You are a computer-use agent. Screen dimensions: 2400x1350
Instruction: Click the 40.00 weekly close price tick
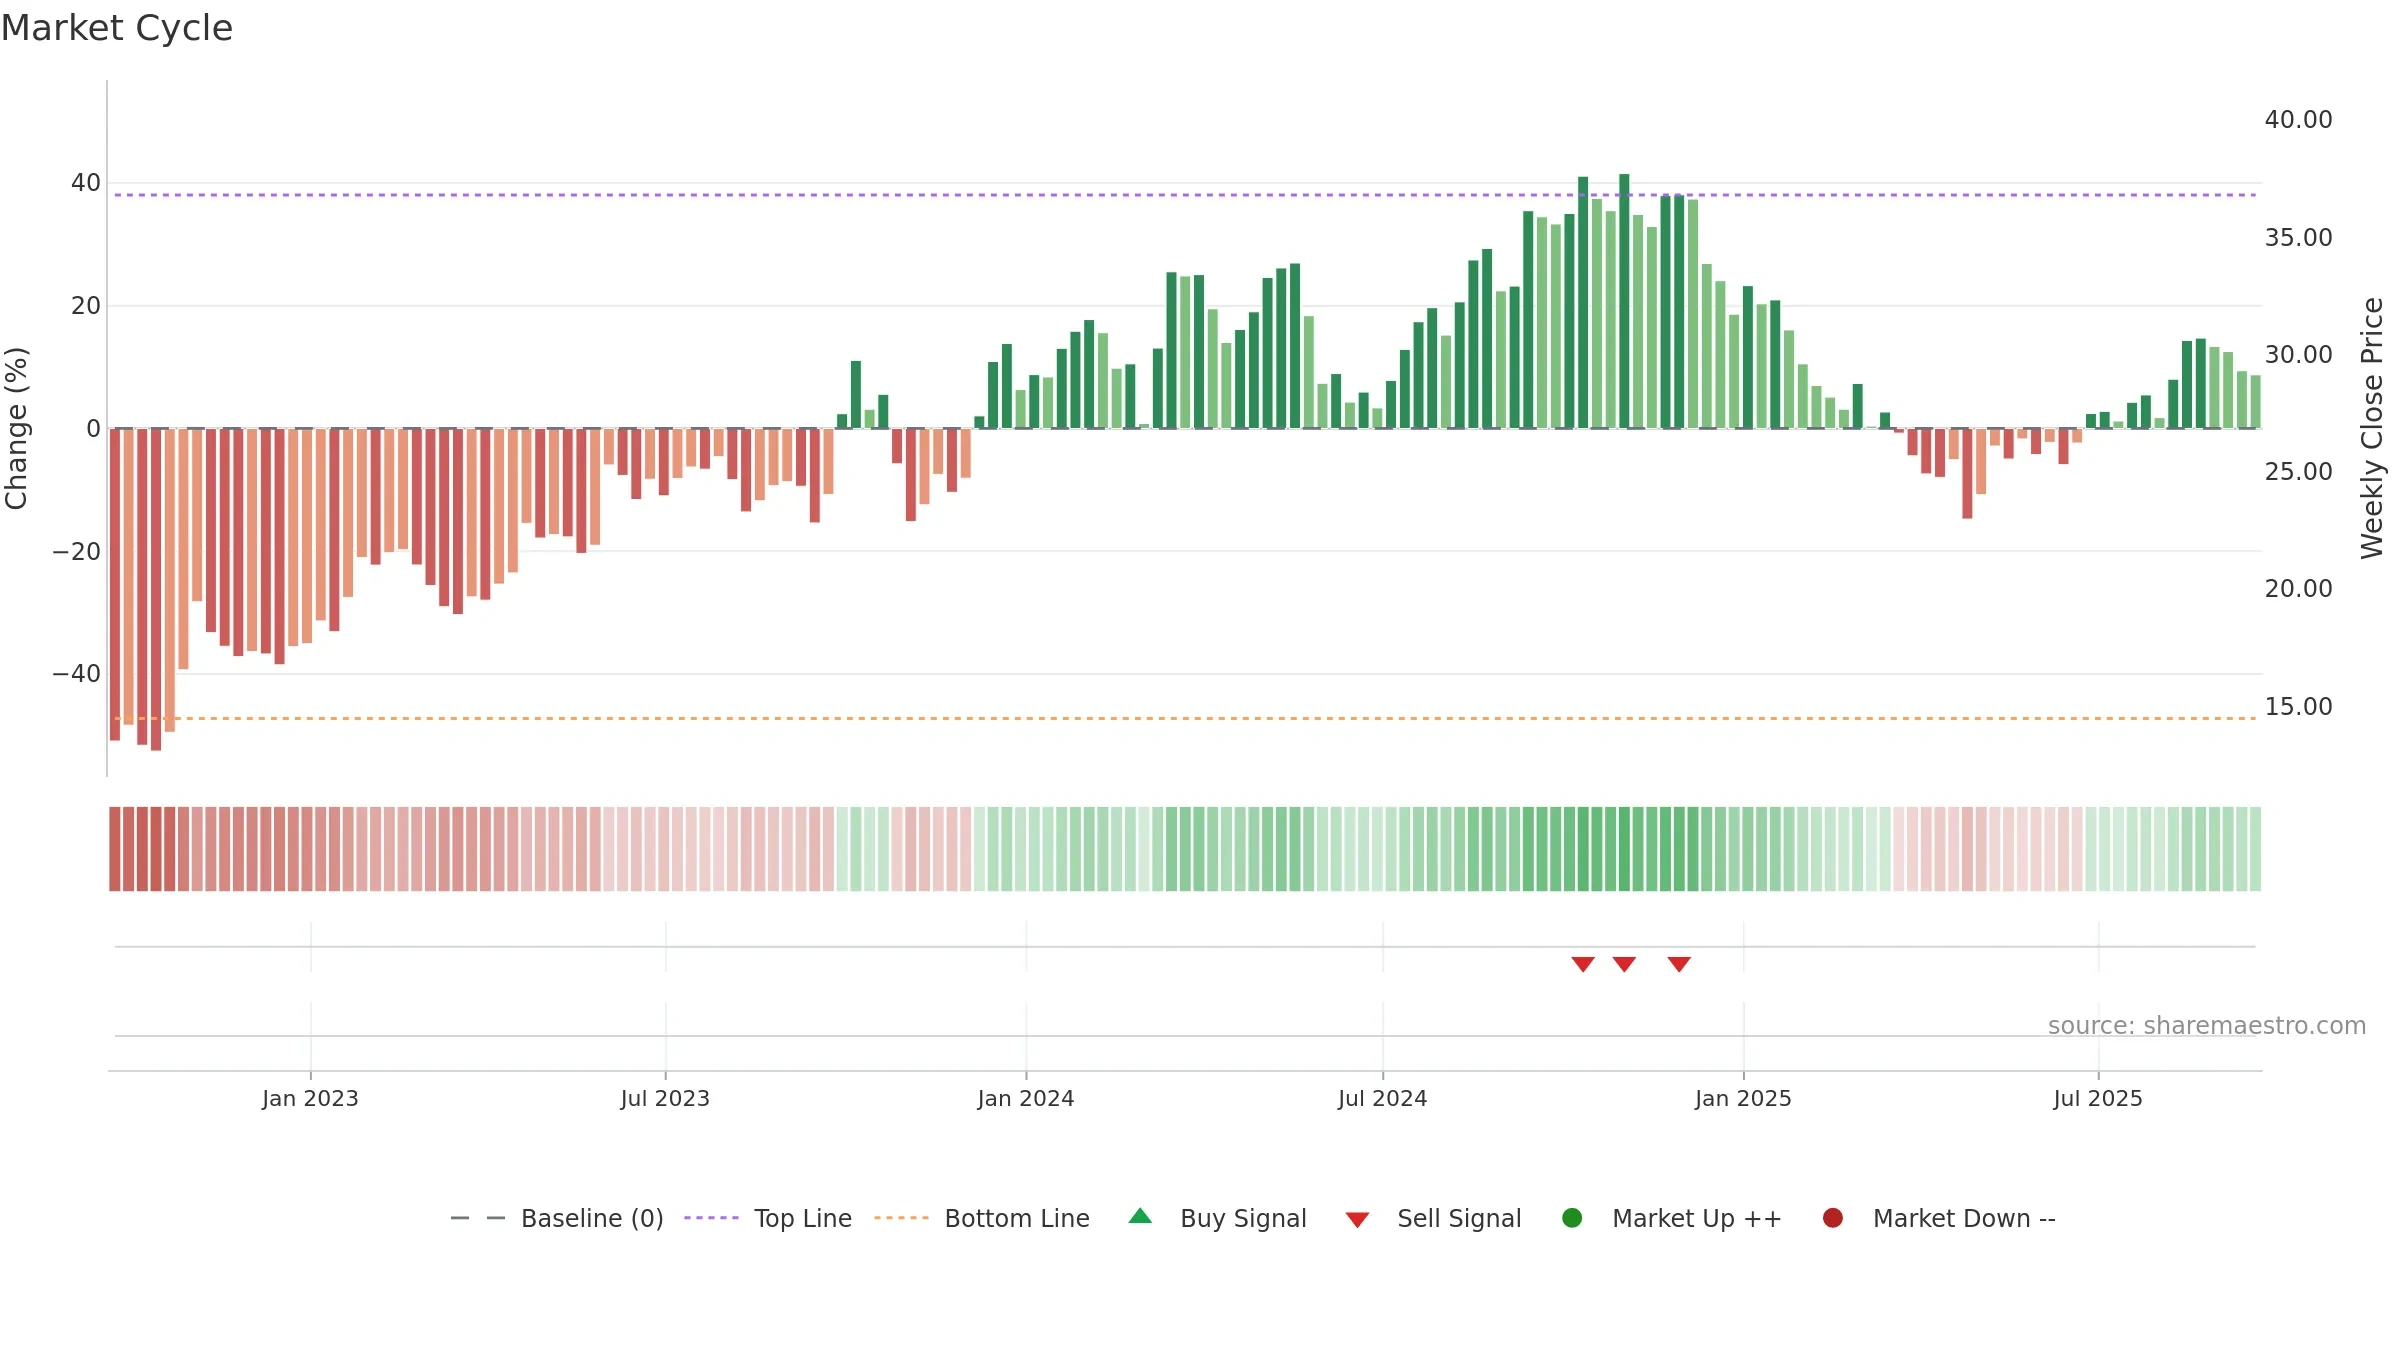[2298, 120]
